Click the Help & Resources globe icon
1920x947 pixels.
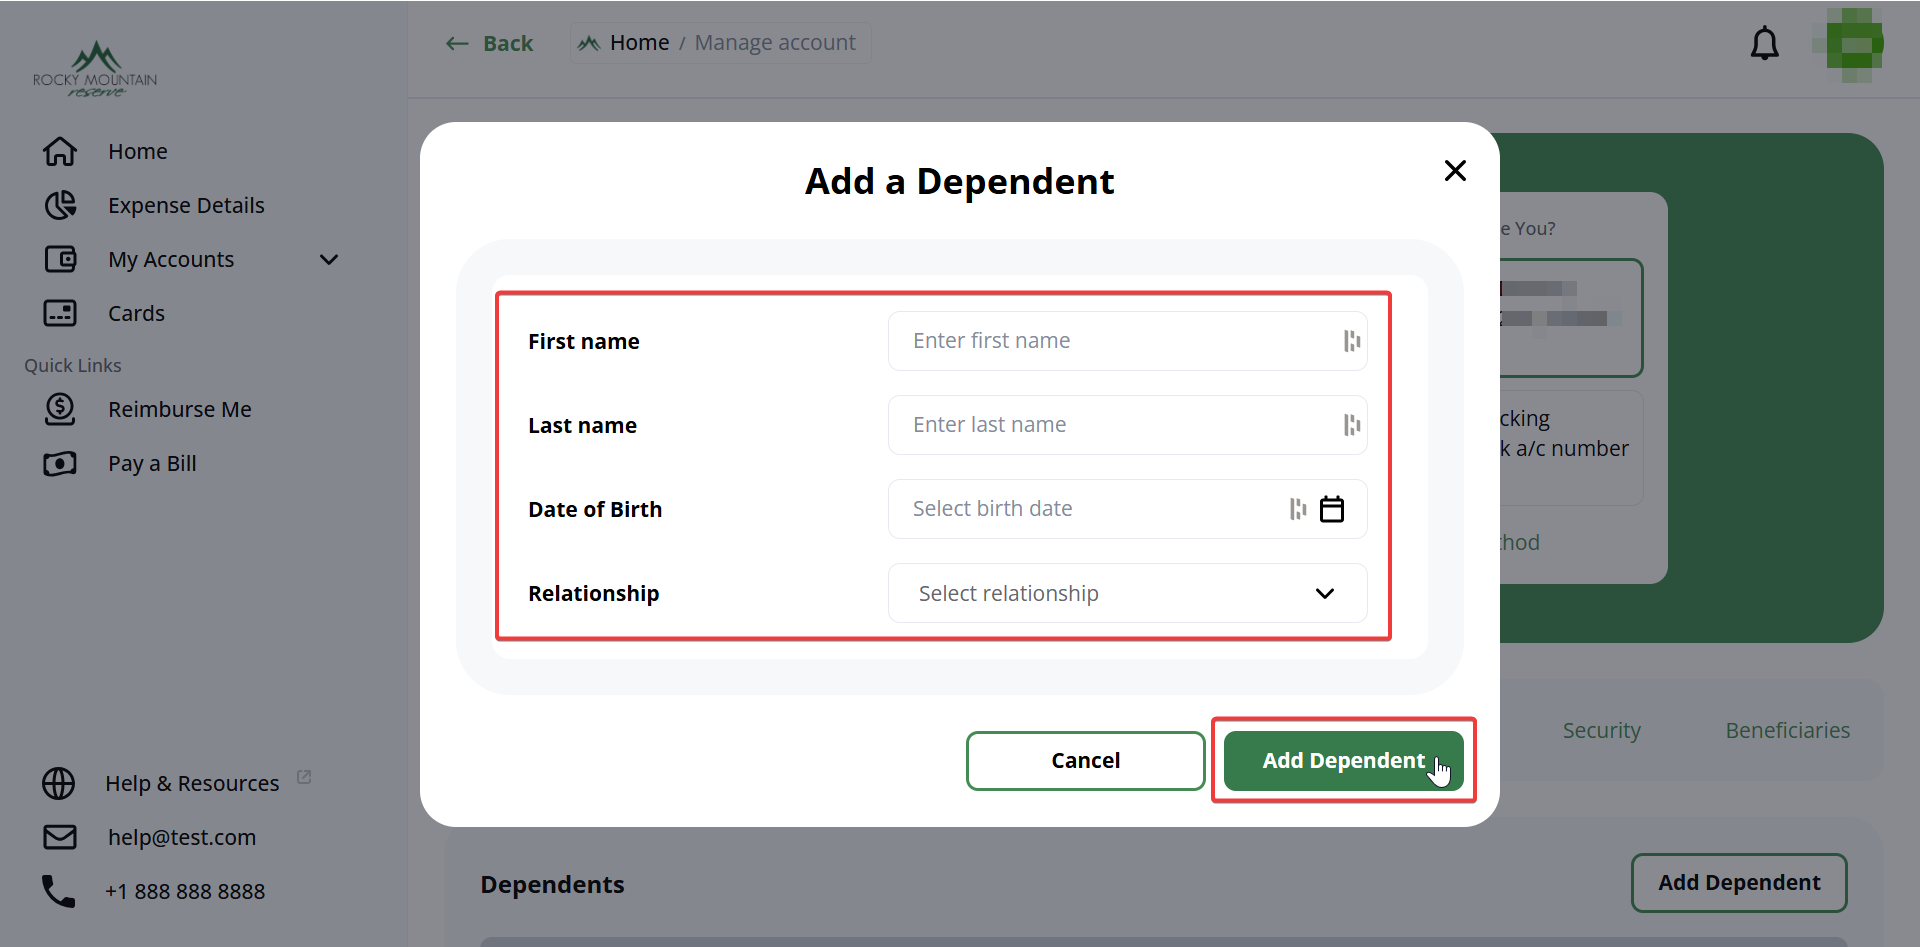[59, 783]
